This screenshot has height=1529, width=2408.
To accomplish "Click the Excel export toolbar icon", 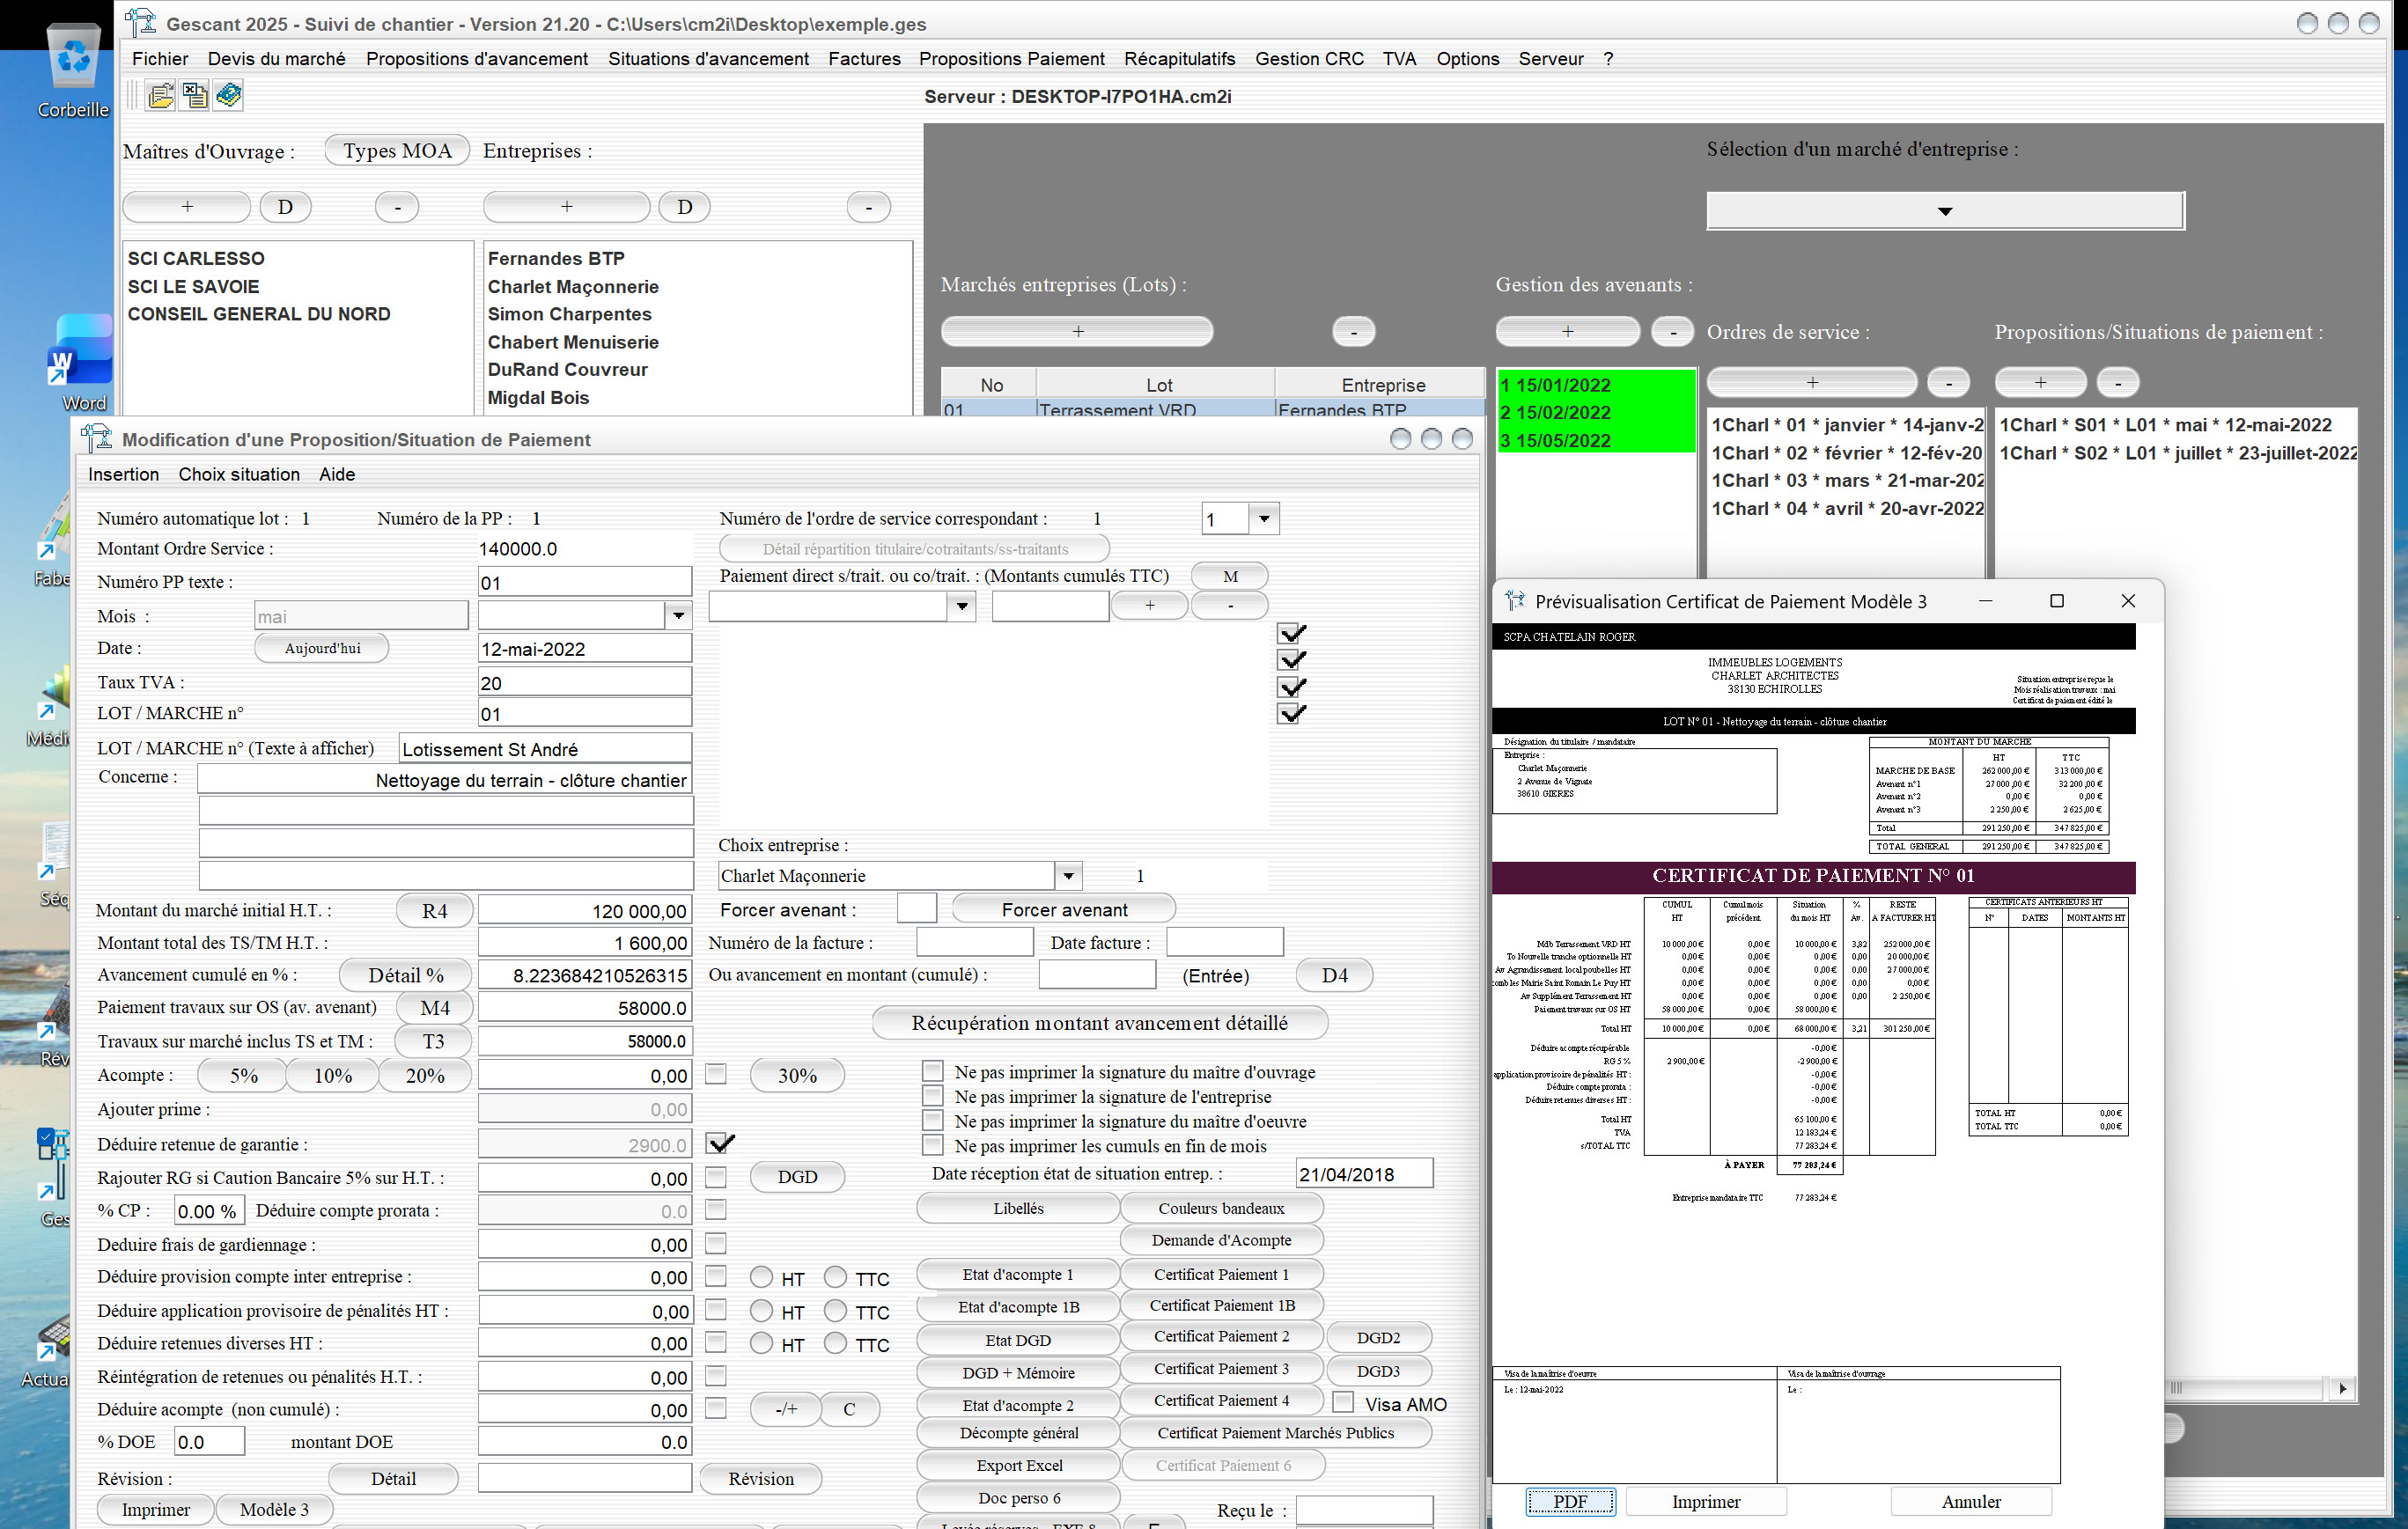I will point(194,96).
